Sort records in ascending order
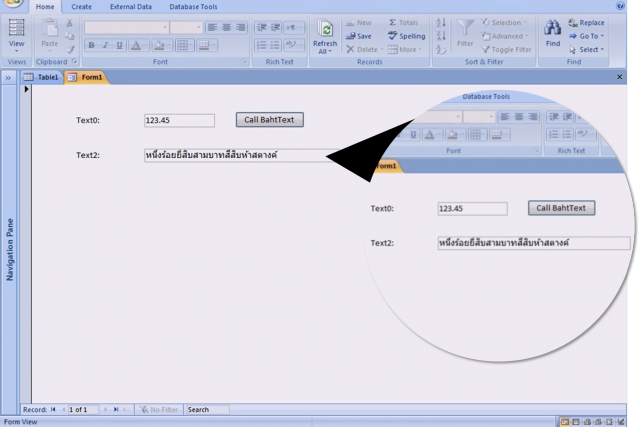 pyautogui.click(x=441, y=22)
